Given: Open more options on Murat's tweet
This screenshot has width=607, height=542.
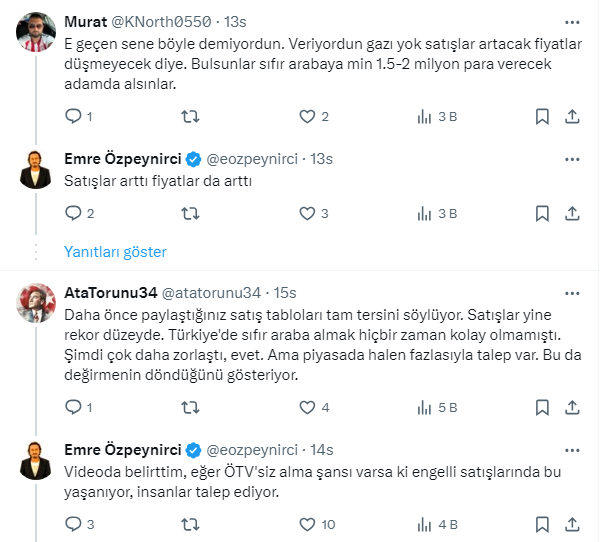Looking at the screenshot, I should click(x=572, y=21).
